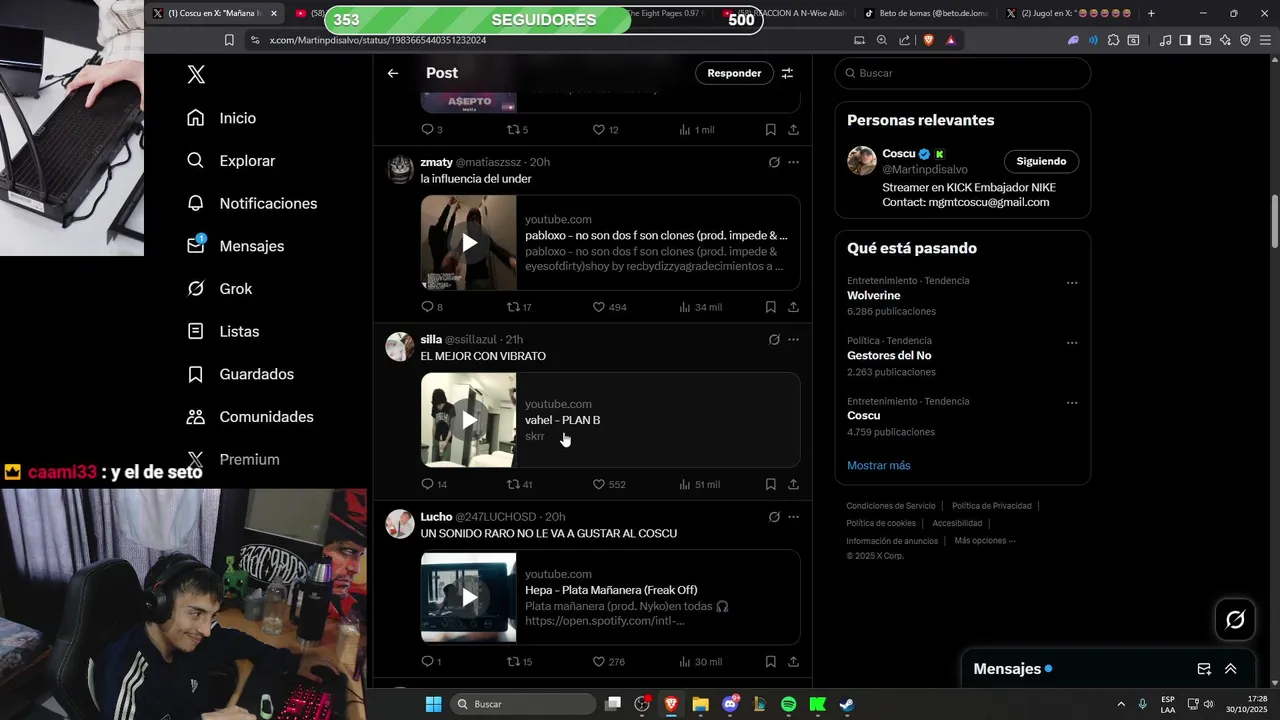Click the Buscar search field on X
1280x720 pixels.
pos(962,73)
